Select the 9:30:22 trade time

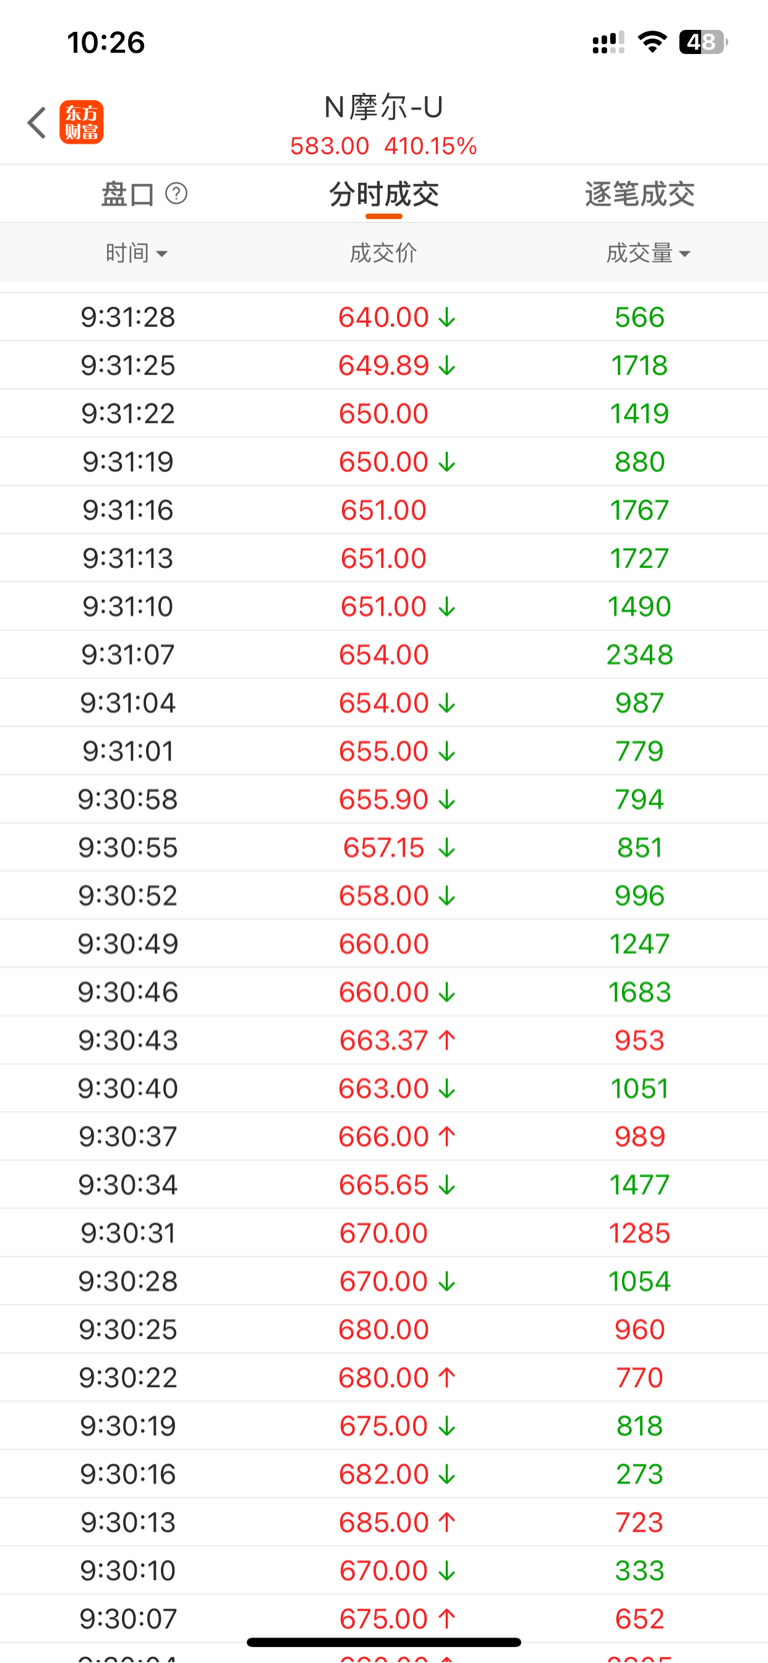tap(128, 1378)
